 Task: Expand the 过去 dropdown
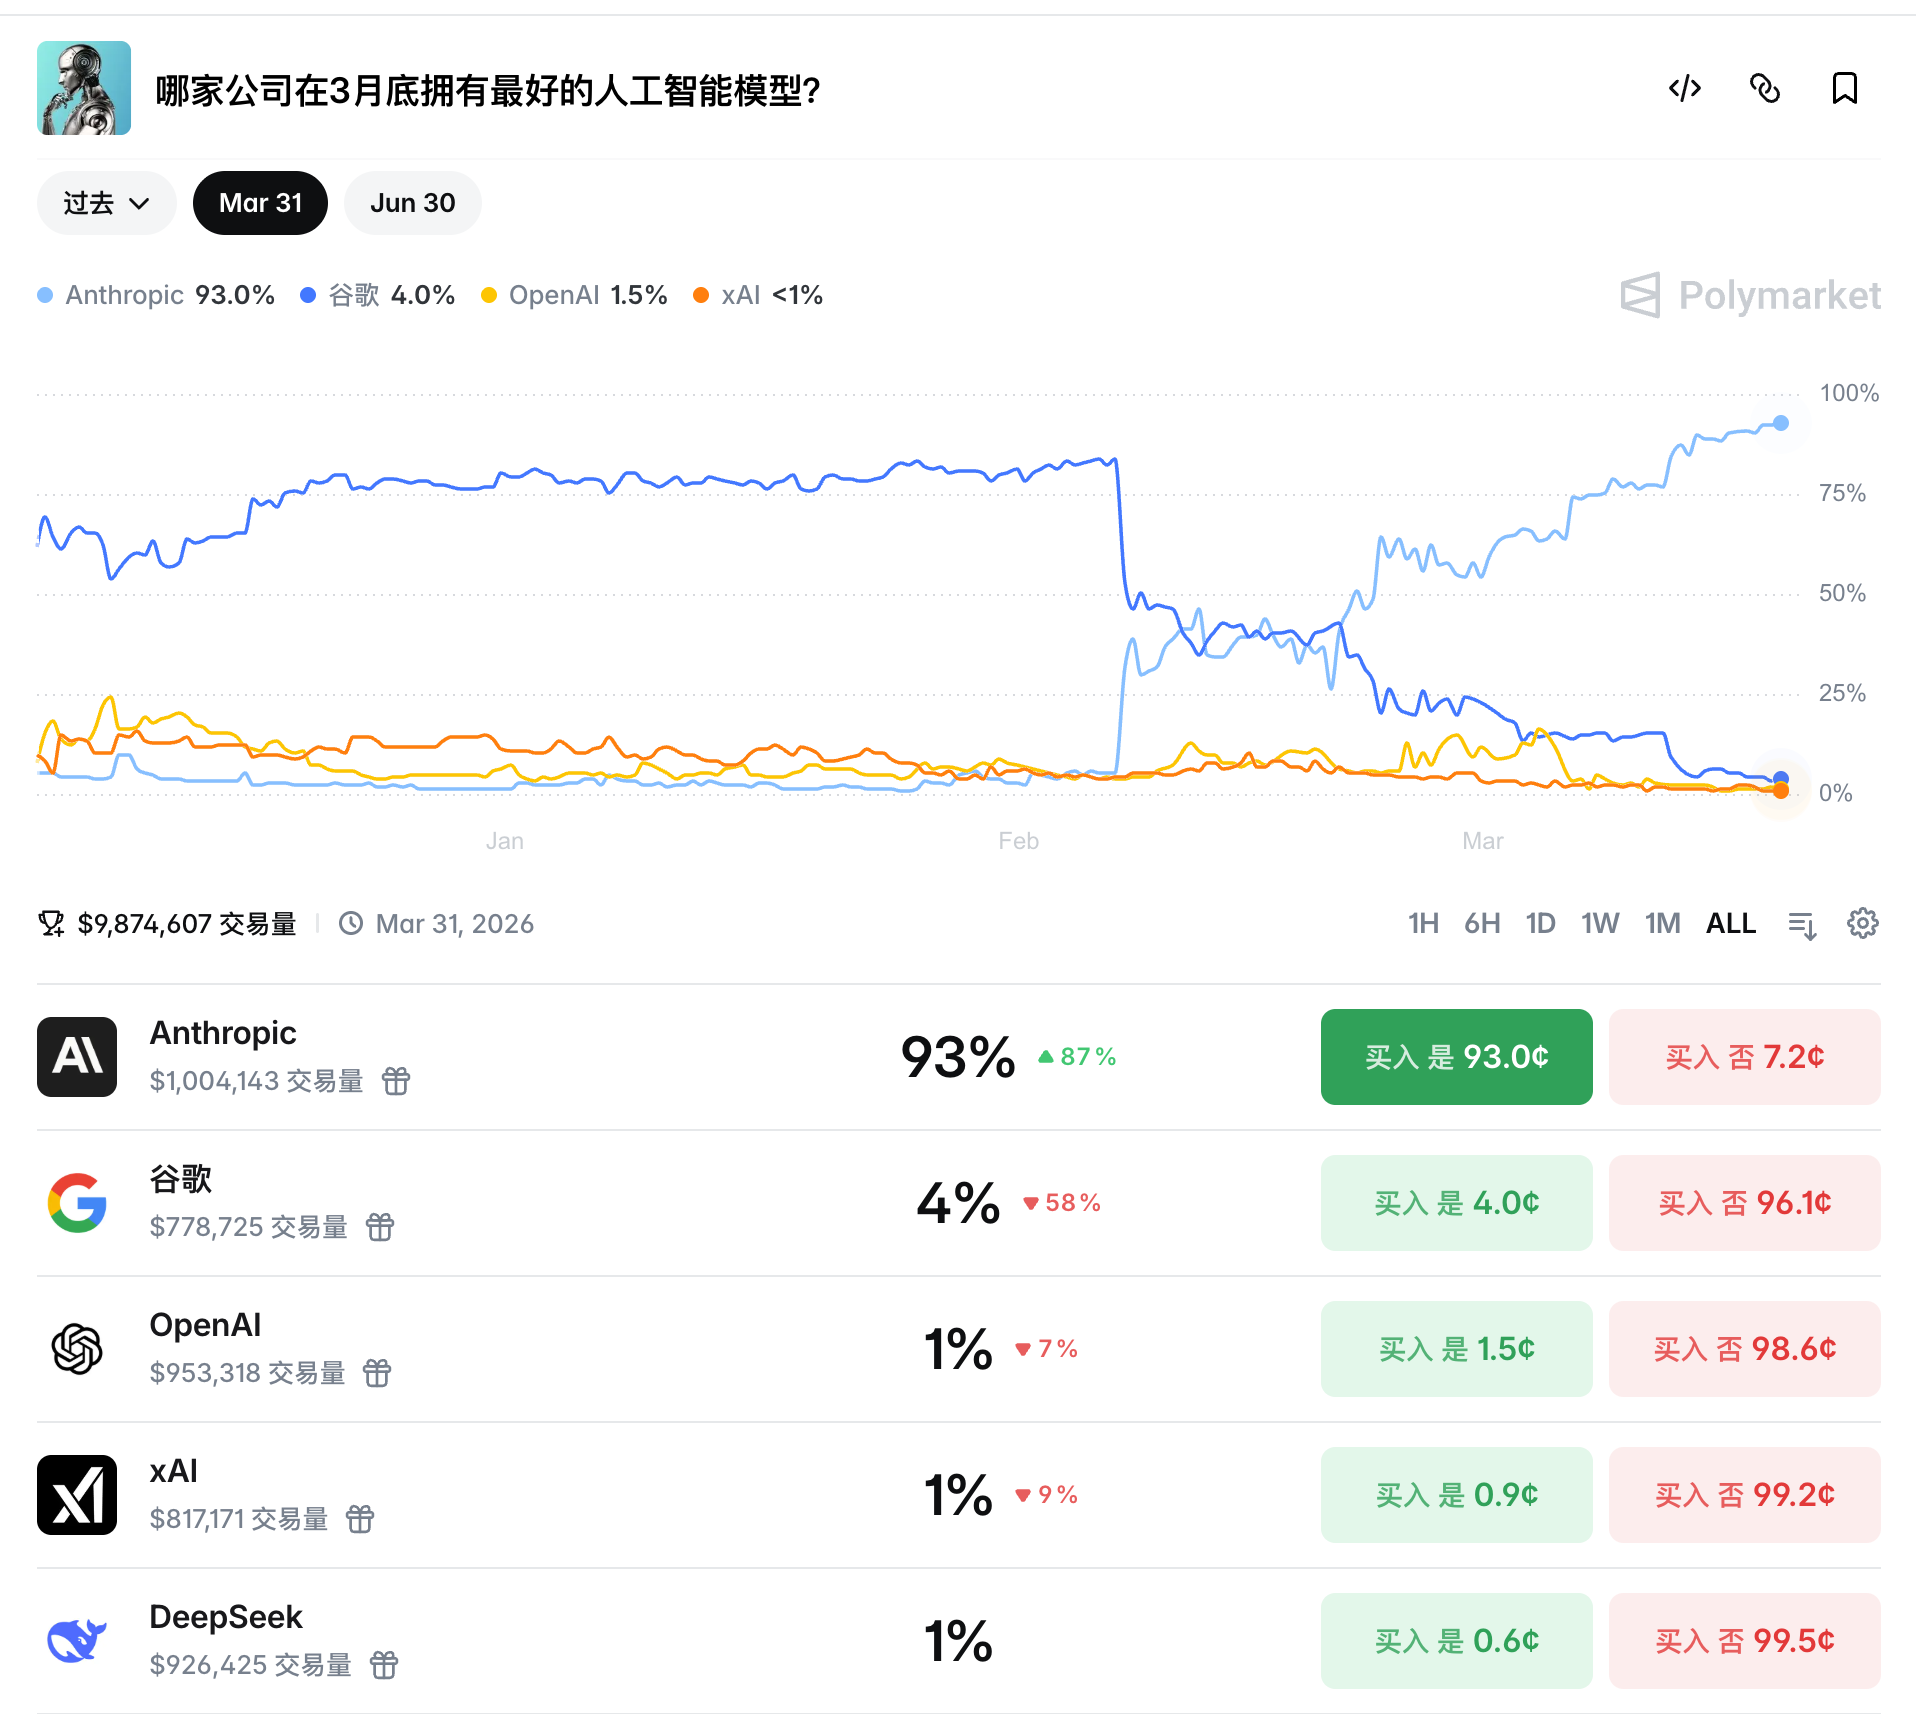click(106, 203)
